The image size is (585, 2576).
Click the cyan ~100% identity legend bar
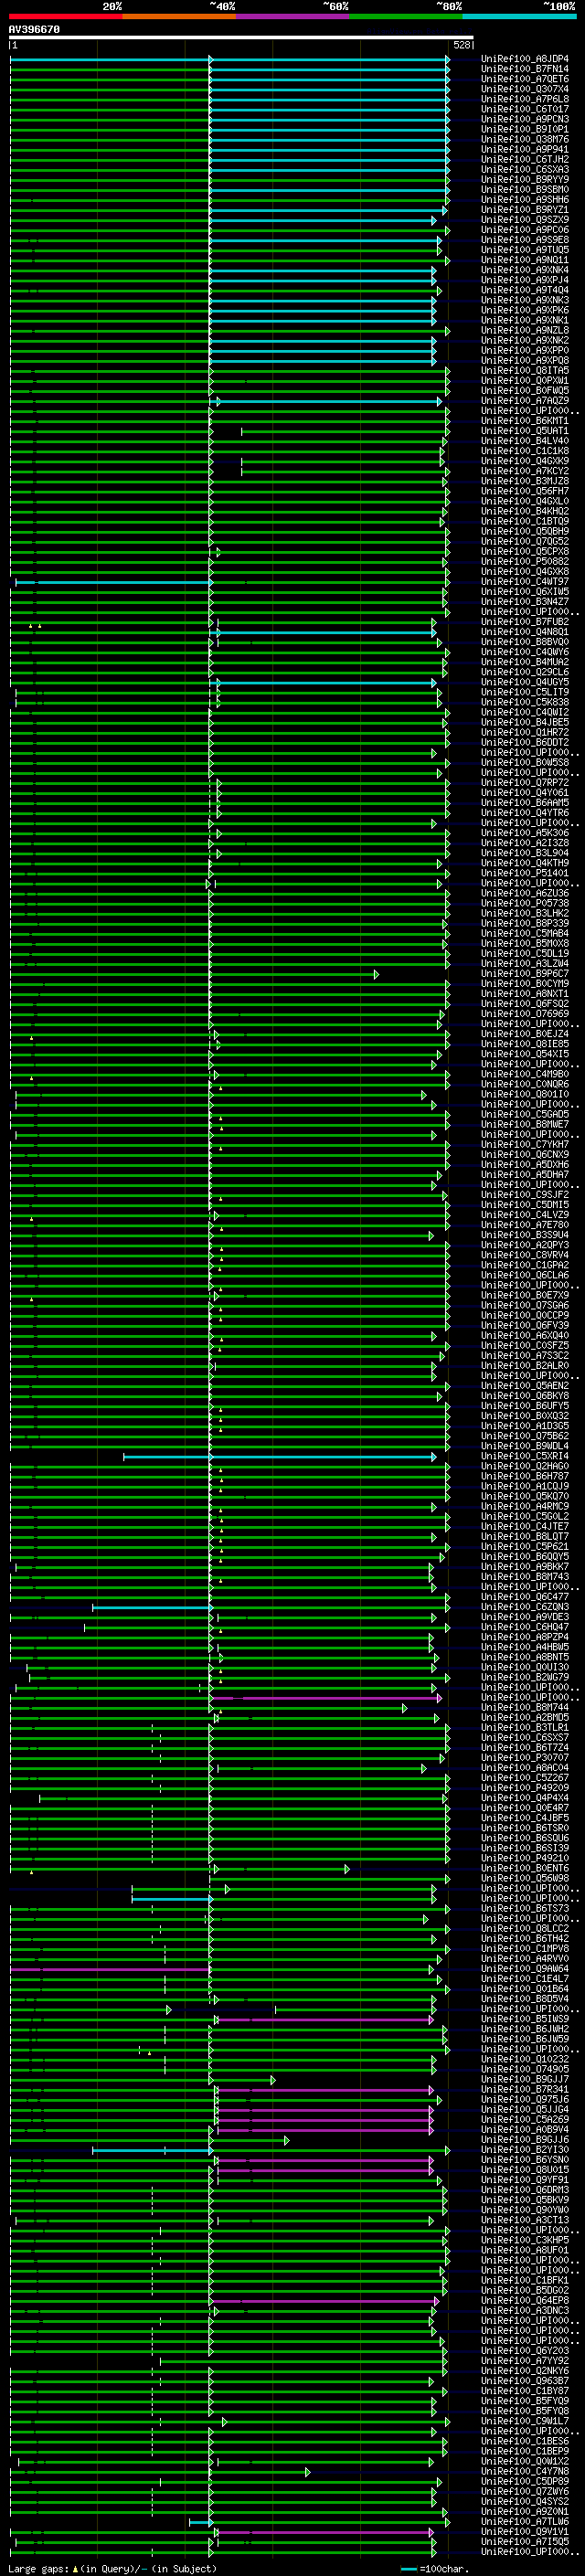(x=519, y=16)
